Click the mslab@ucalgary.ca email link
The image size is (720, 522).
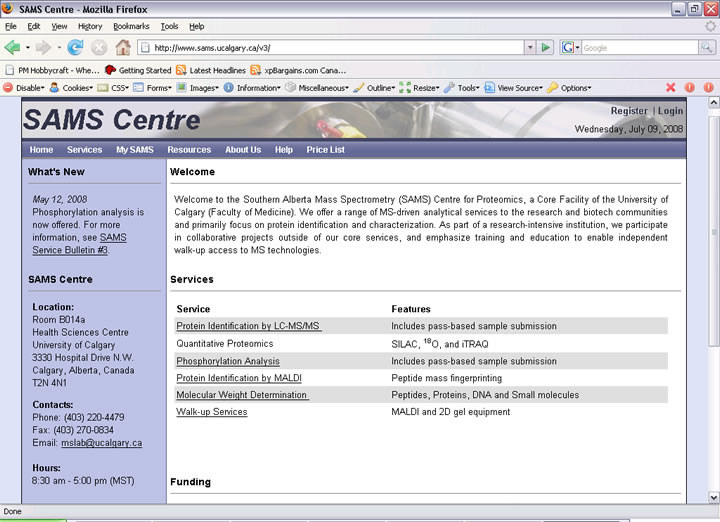coord(101,443)
